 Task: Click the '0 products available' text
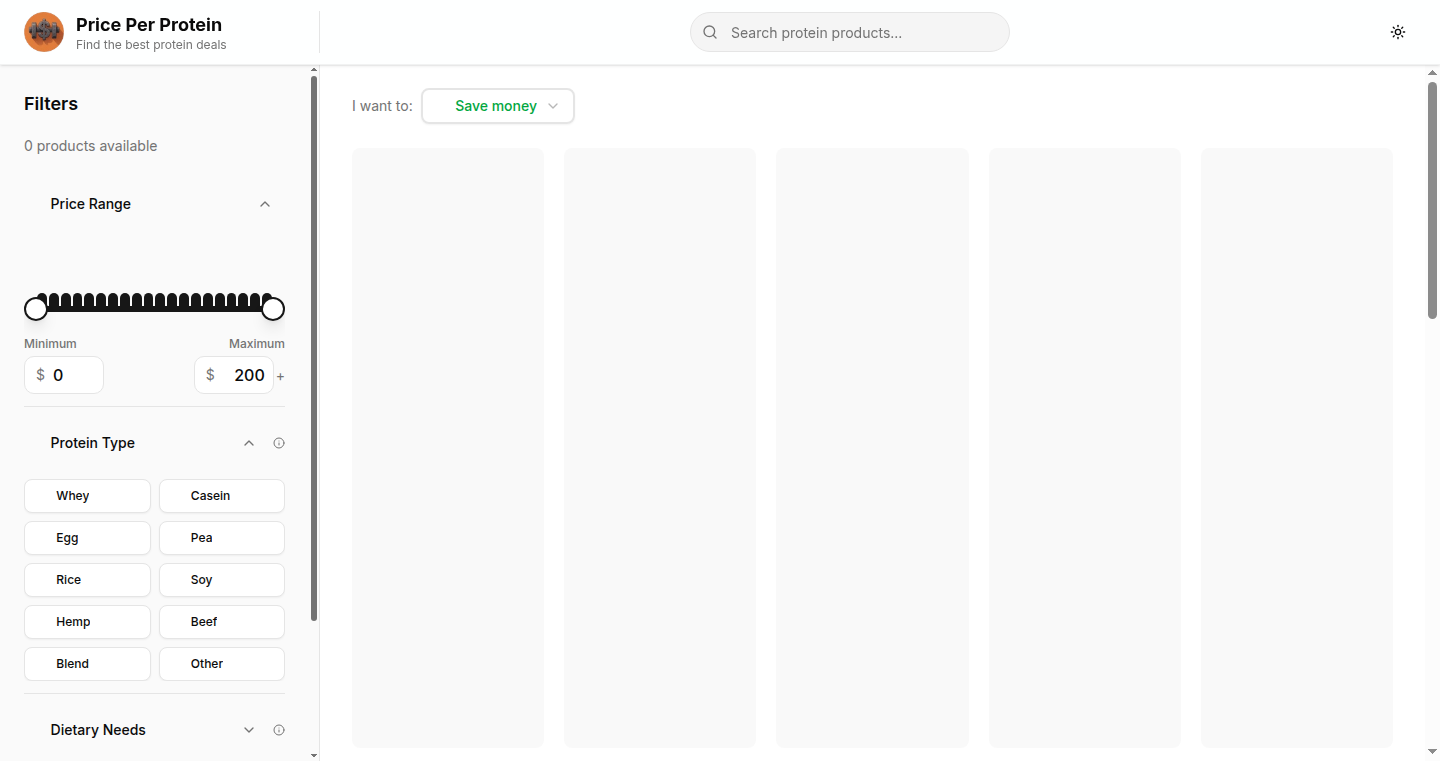91,146
